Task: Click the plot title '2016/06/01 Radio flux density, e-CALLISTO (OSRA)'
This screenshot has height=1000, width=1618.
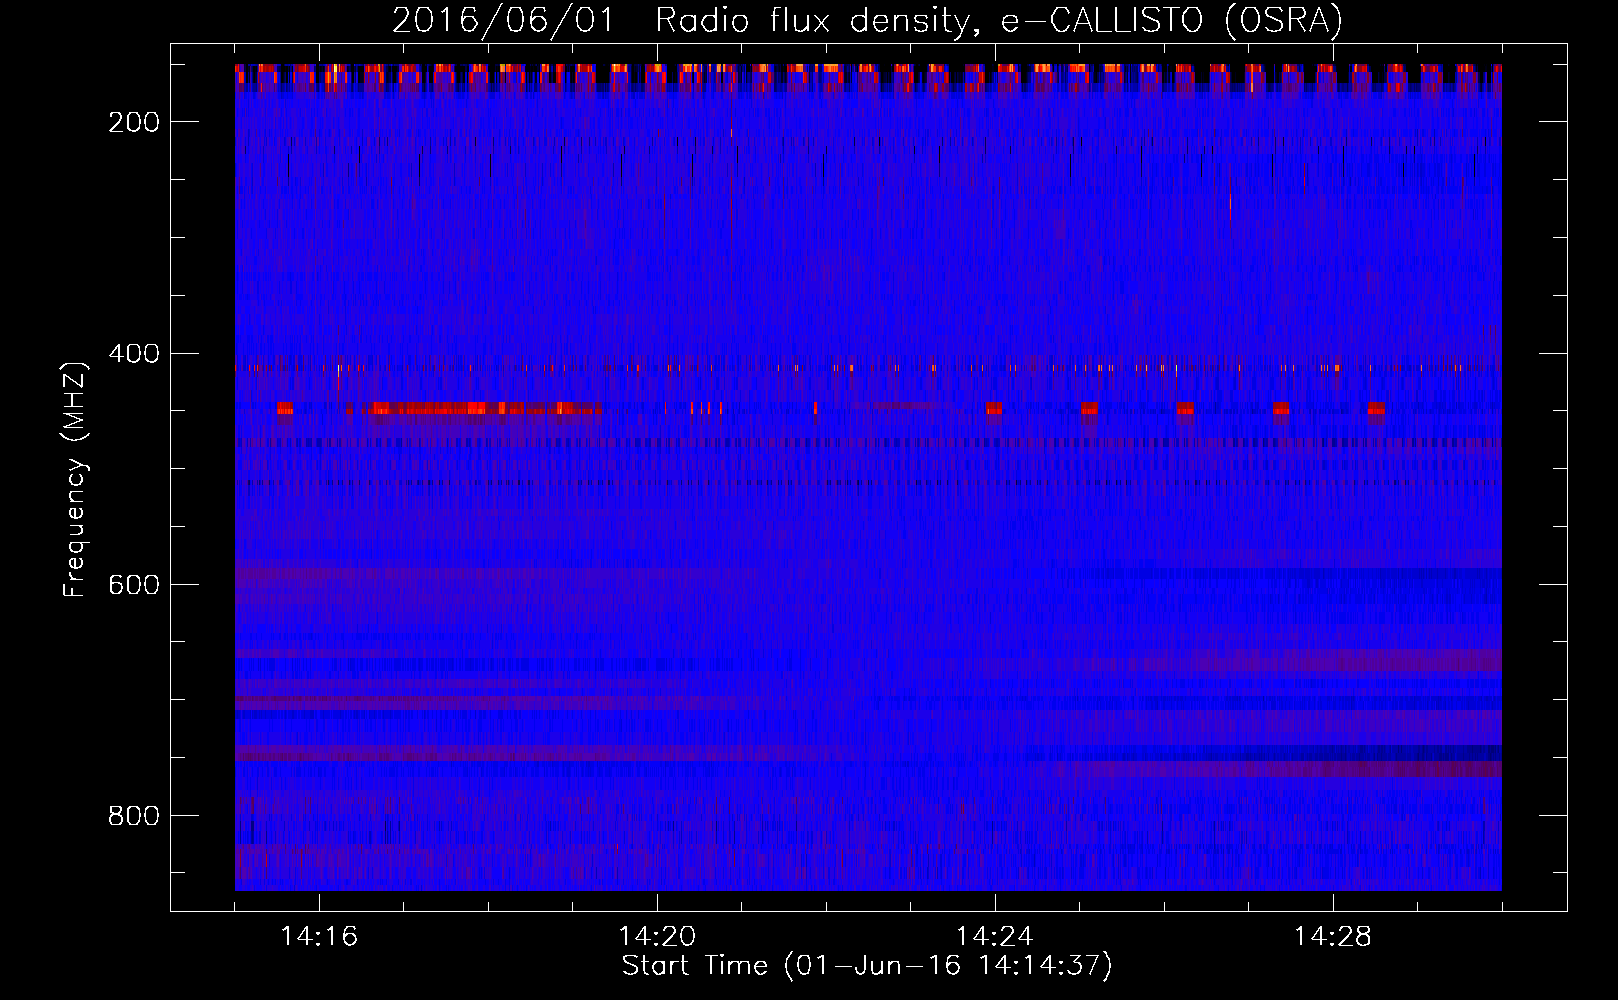Action: (867, 21)
